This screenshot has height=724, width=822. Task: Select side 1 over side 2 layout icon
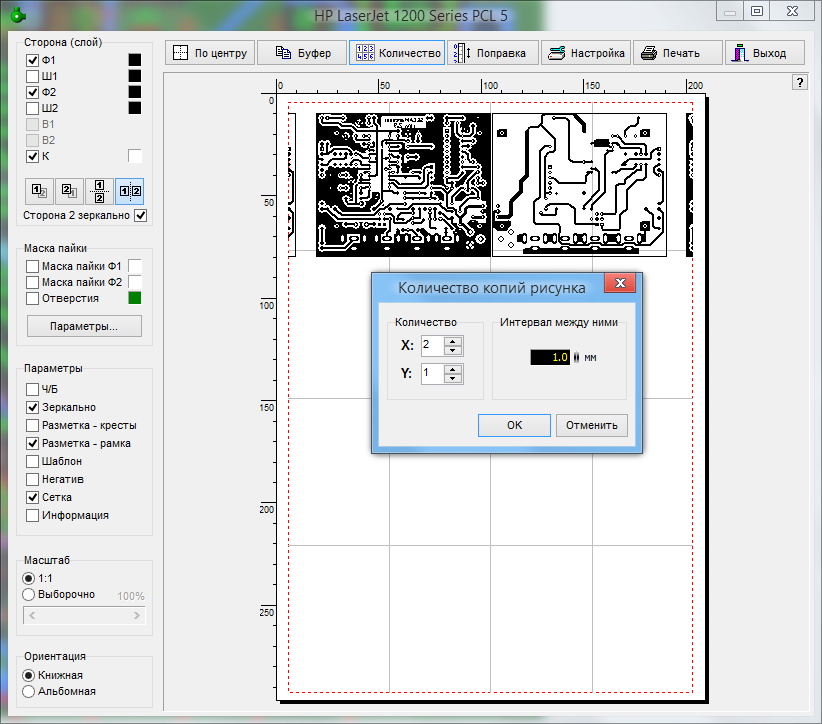39,191
